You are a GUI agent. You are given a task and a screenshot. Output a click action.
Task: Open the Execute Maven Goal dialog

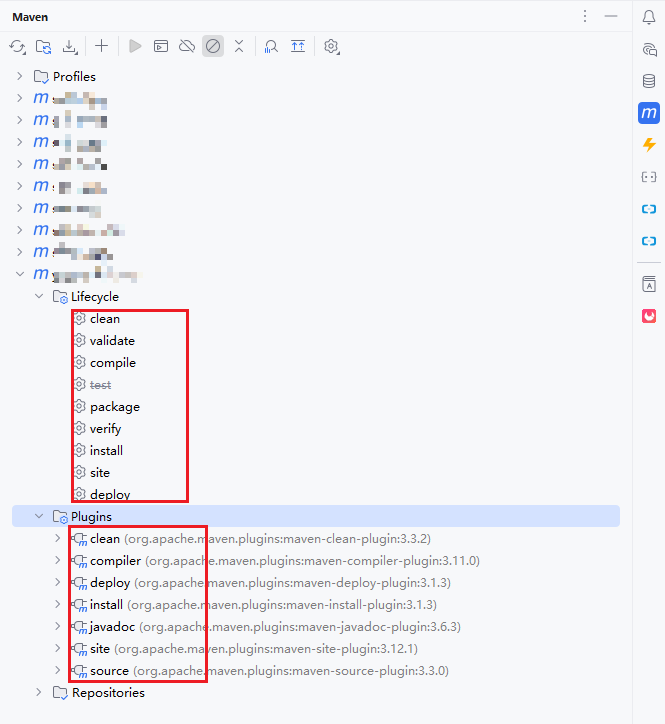coord(160,46)
